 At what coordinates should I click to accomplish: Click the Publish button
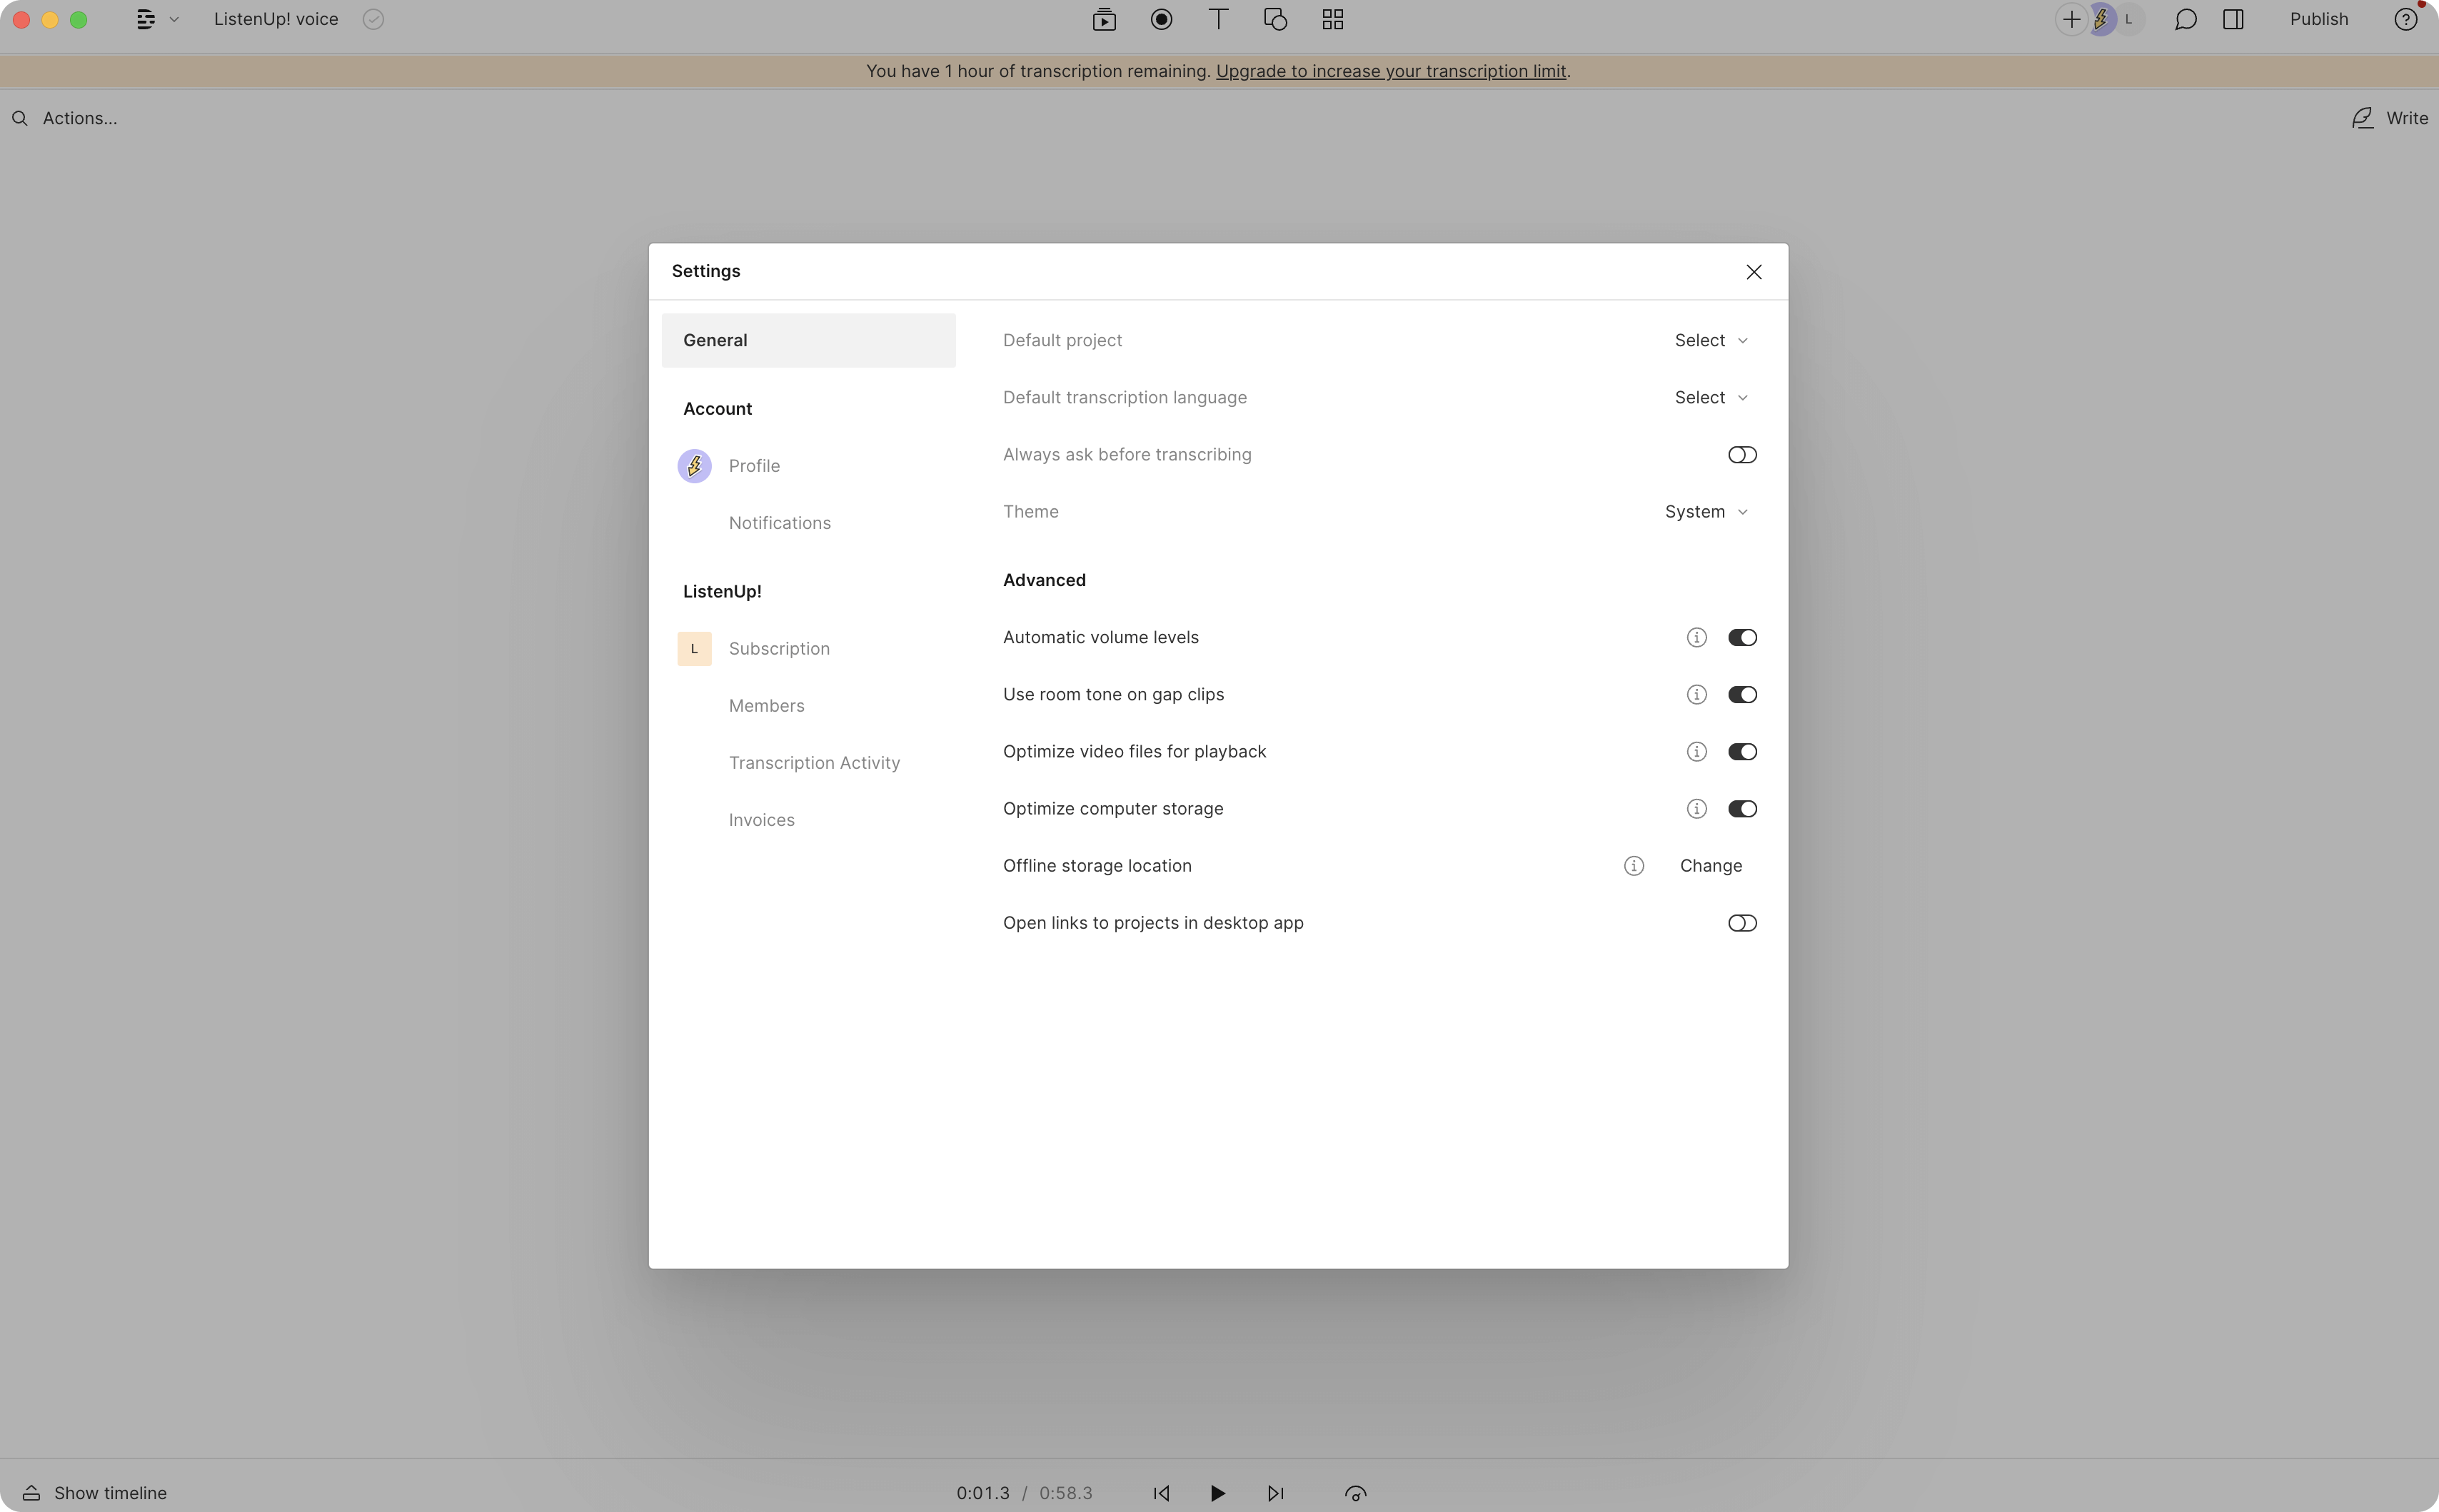[2319, 19]
